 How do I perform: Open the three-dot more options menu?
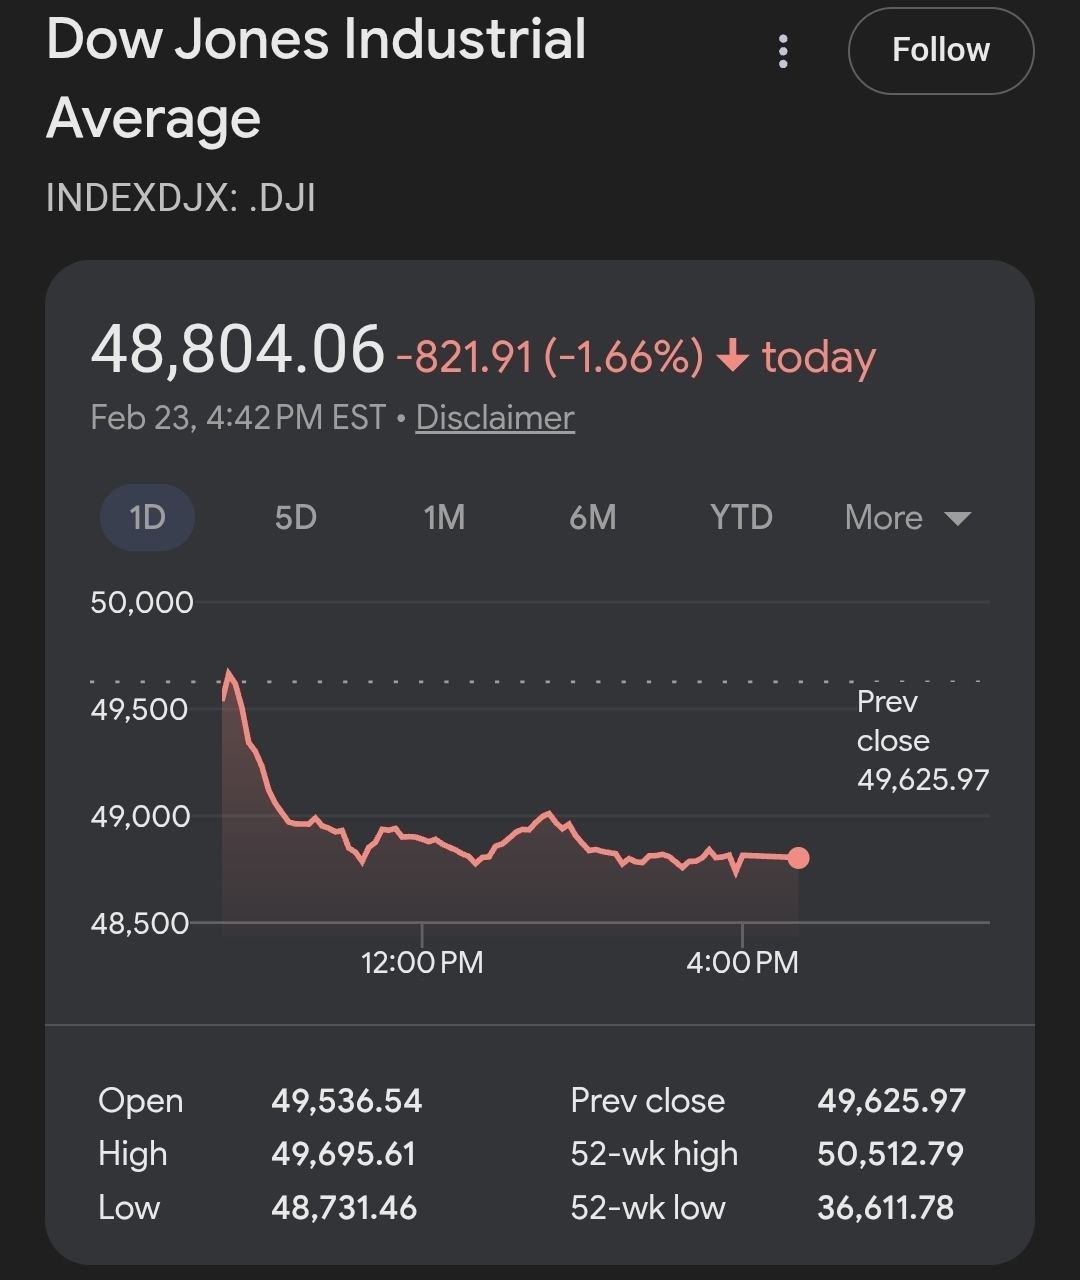(783, 51)
